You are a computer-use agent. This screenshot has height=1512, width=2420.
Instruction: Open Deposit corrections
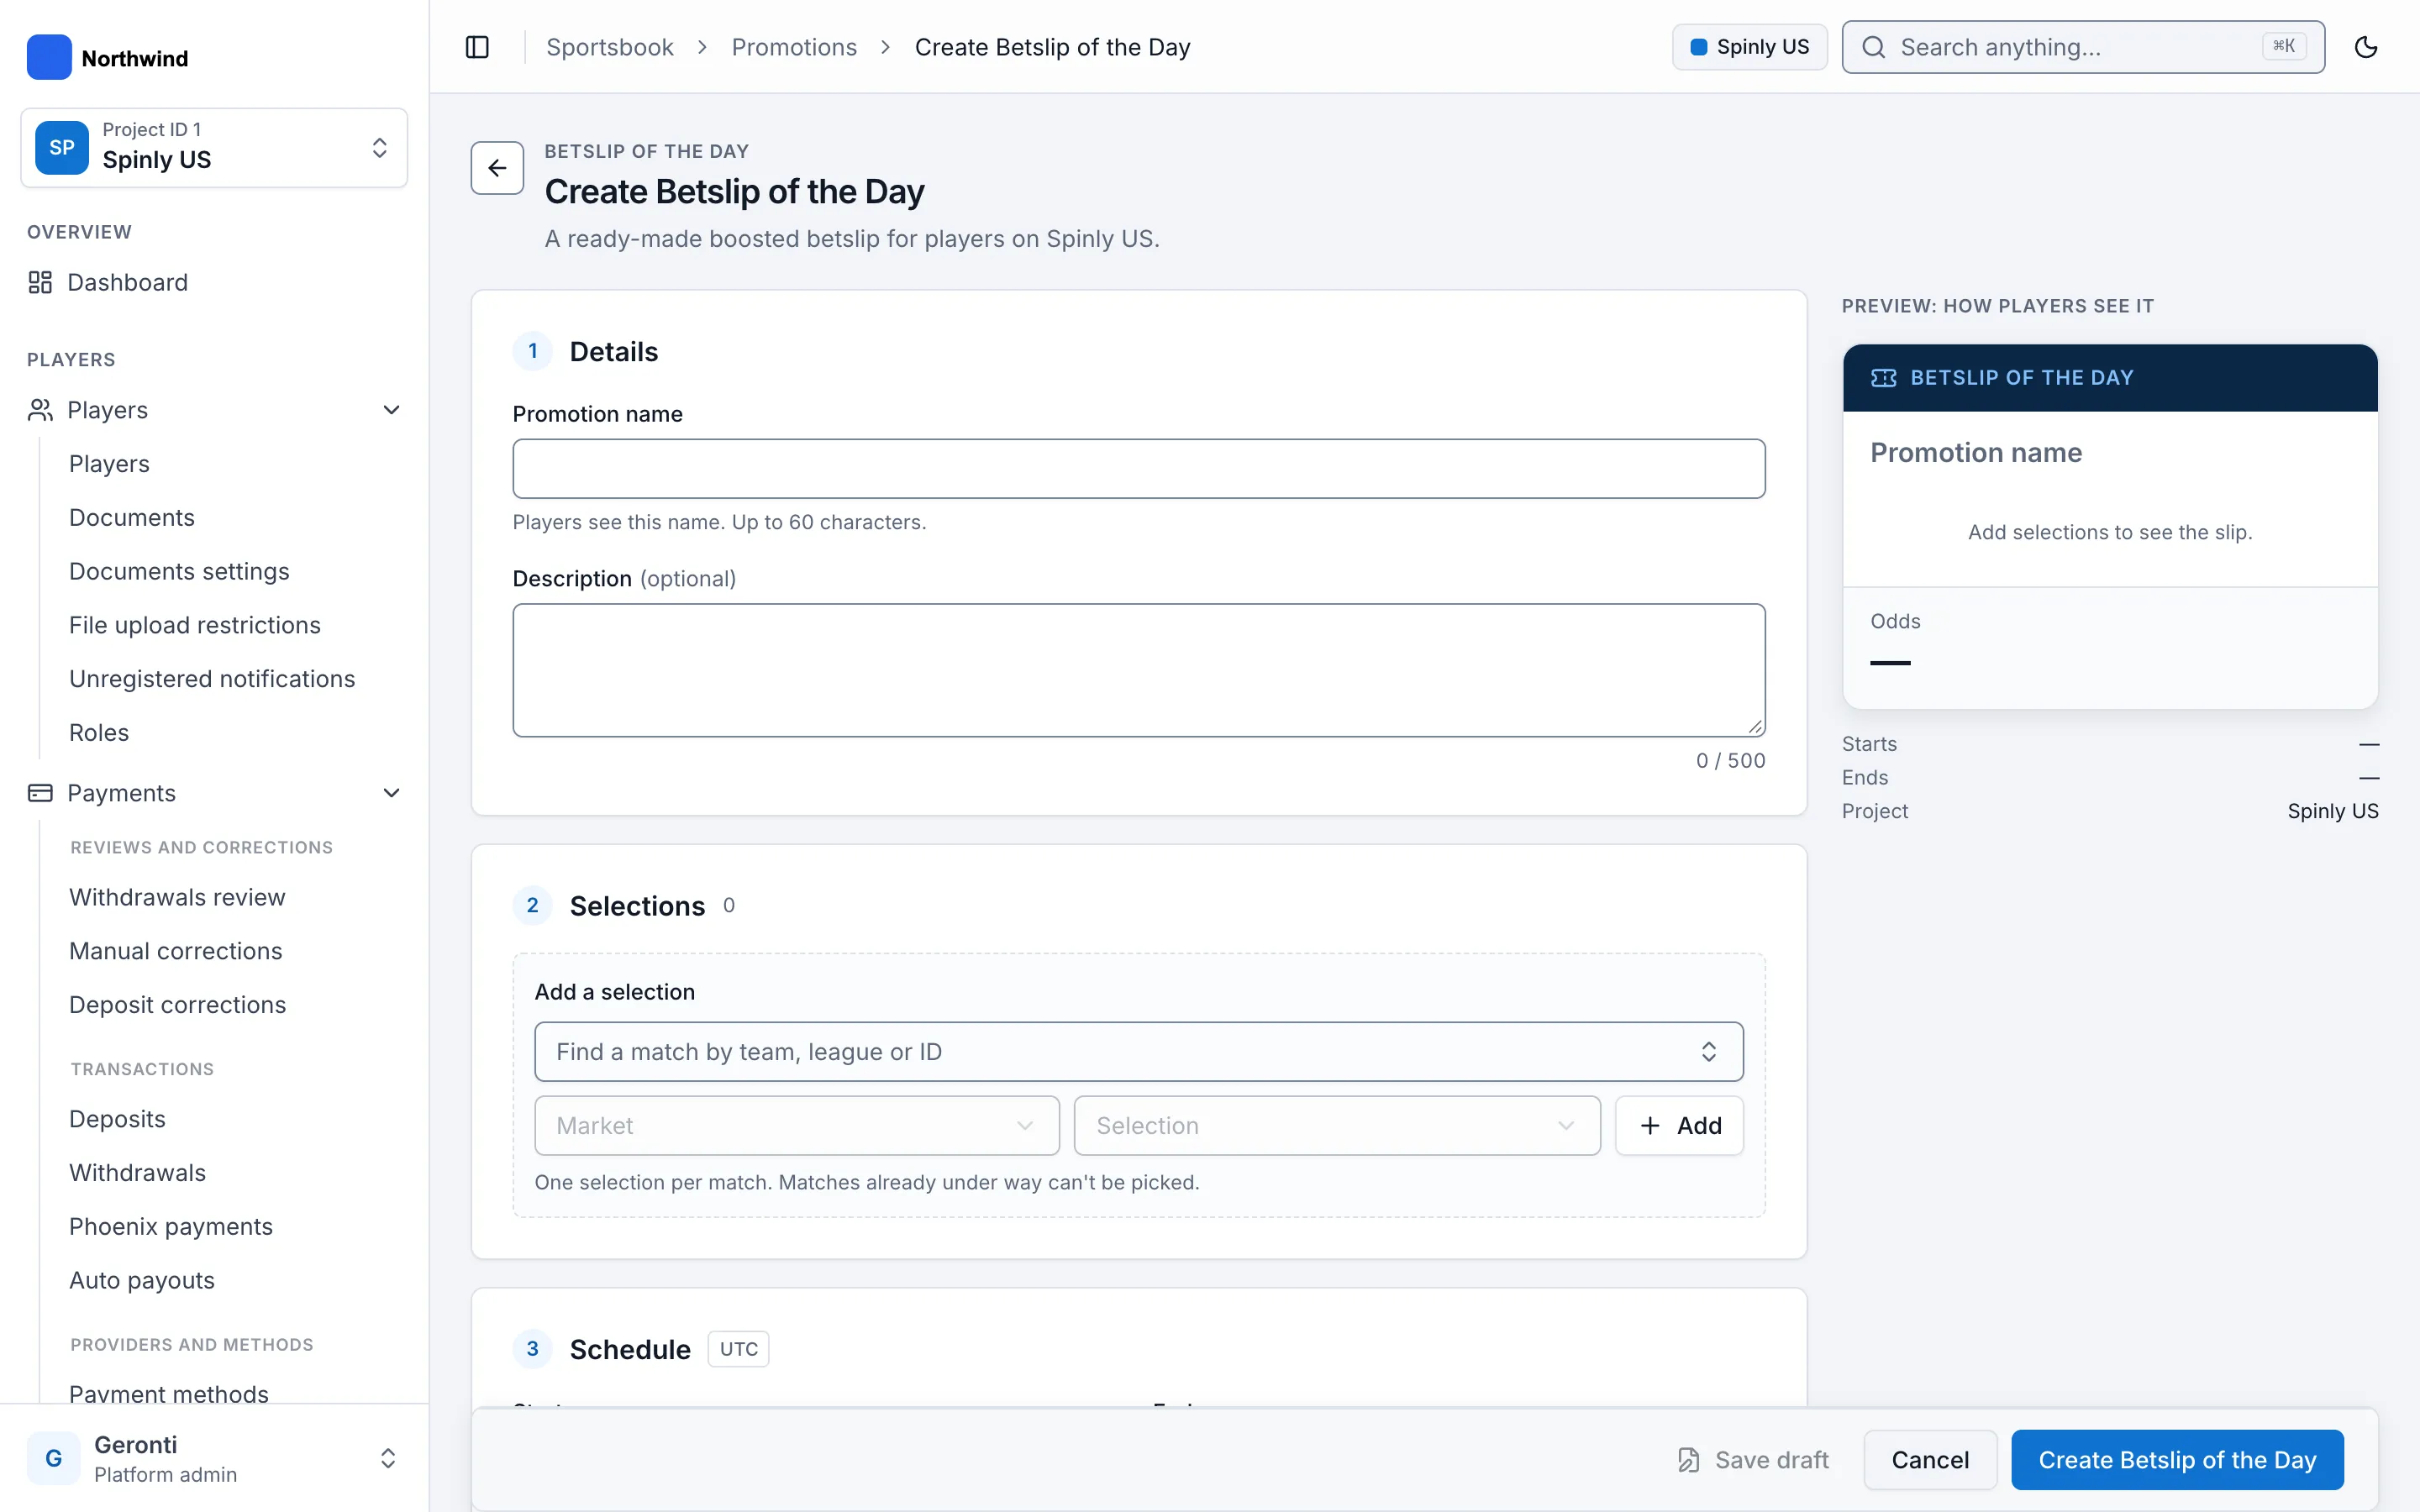(178, 1005)
